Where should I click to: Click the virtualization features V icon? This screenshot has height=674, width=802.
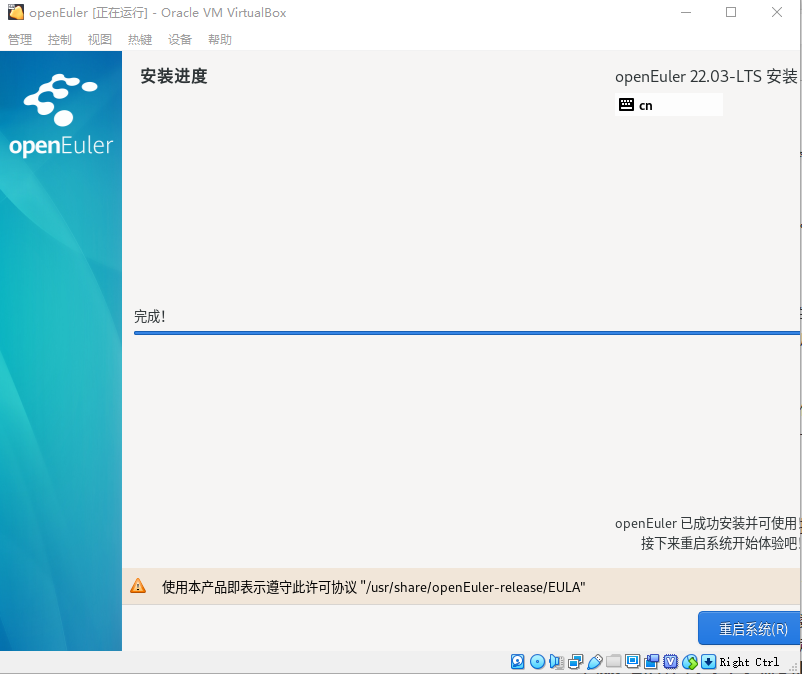click(x=671, y=661)
